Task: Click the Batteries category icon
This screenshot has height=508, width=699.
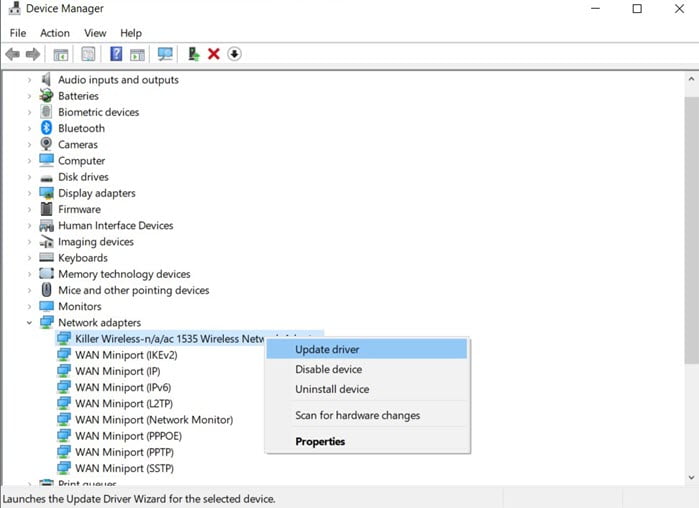Action: (x=46, y=95)
